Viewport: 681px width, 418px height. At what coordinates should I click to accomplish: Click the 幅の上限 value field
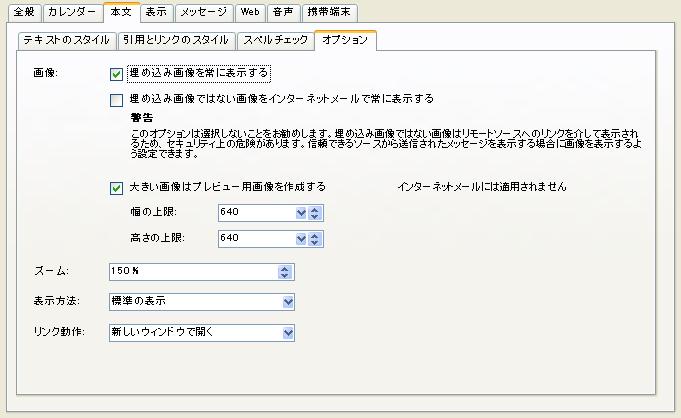pos(256,213)
